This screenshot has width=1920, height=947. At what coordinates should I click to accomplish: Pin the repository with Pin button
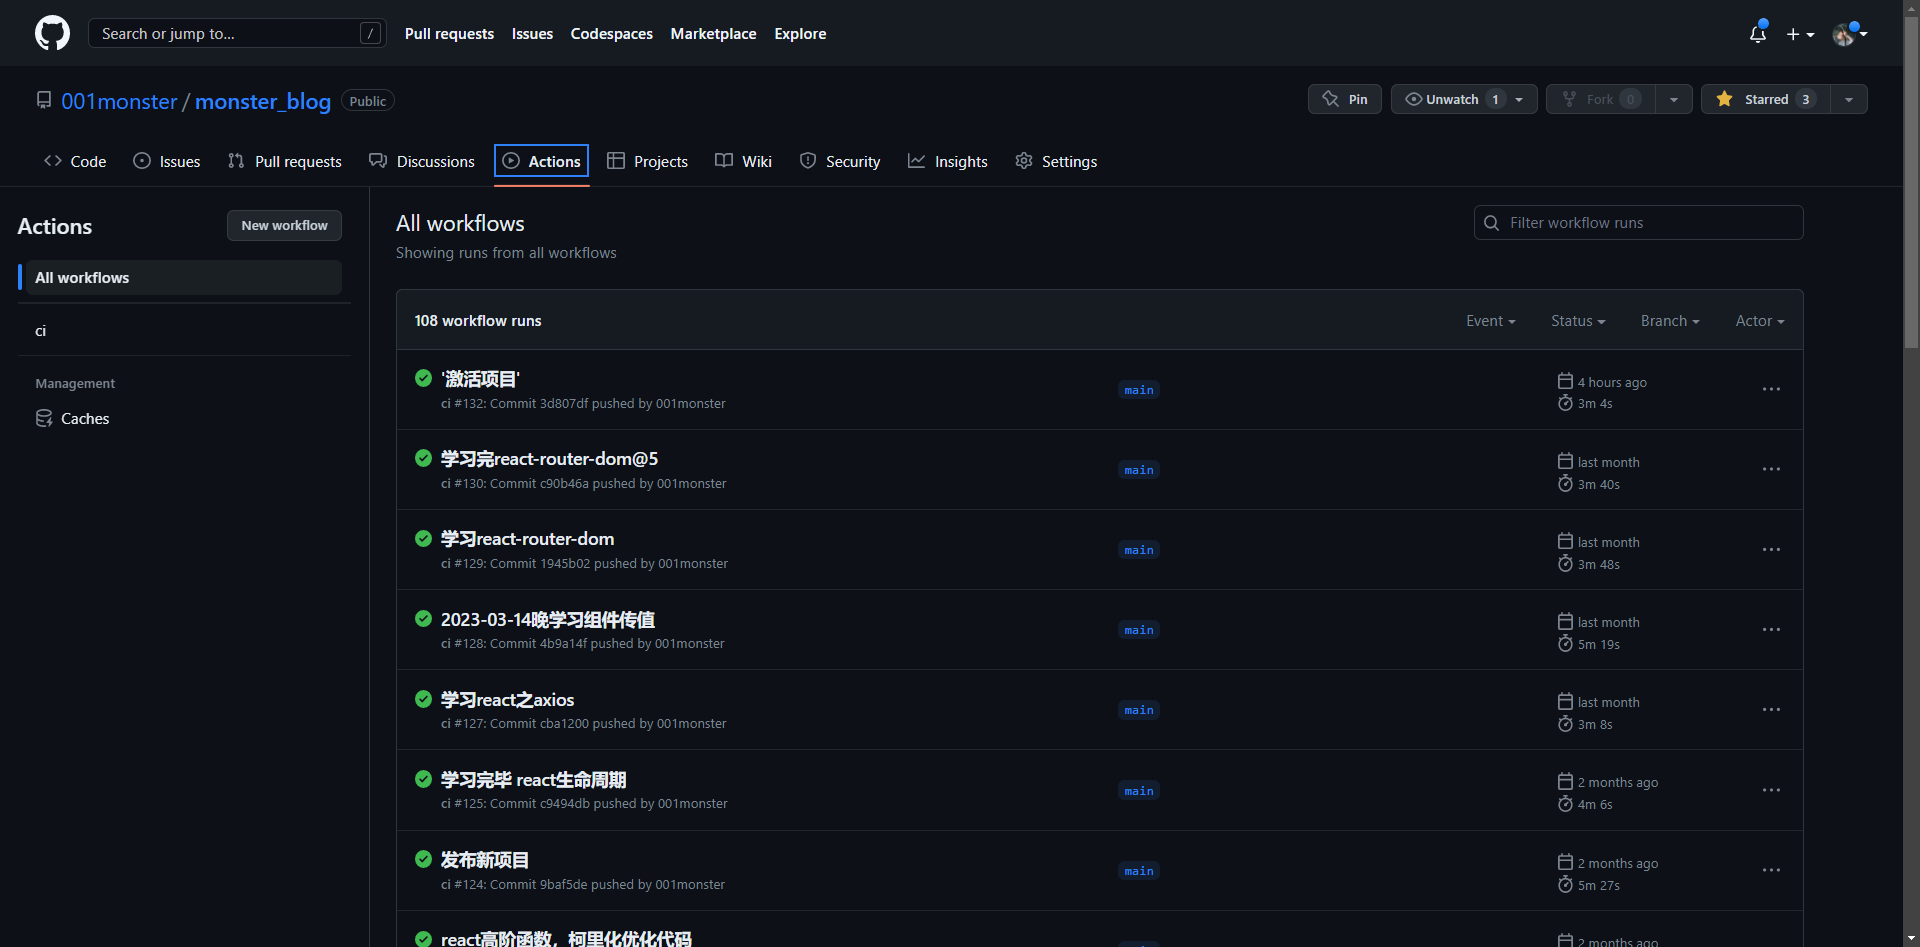1344,99
